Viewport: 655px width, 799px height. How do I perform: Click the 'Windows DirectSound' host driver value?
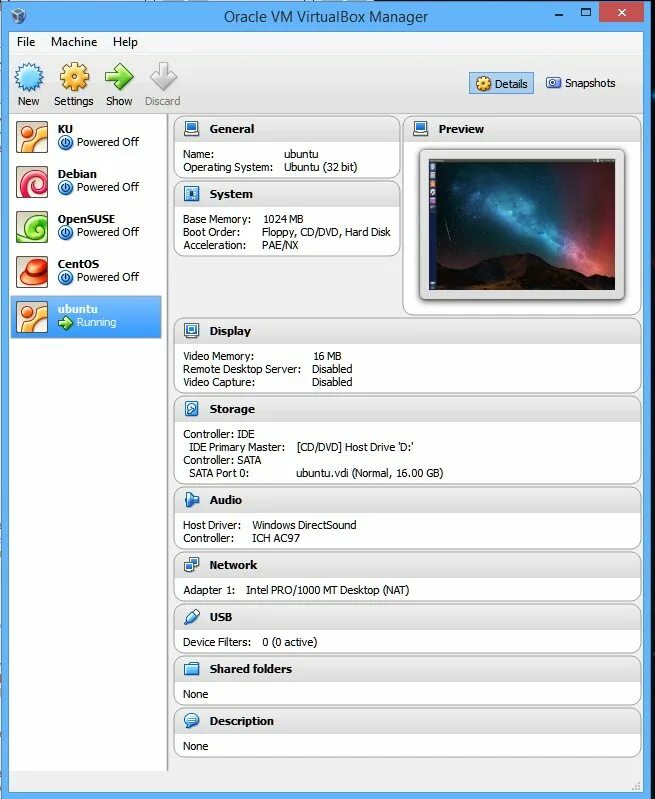click(304, 525)
